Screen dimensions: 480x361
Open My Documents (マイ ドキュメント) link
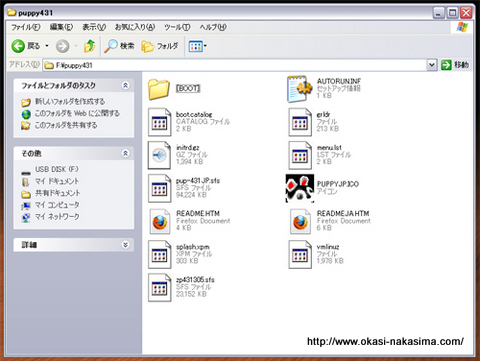[57, 181]
